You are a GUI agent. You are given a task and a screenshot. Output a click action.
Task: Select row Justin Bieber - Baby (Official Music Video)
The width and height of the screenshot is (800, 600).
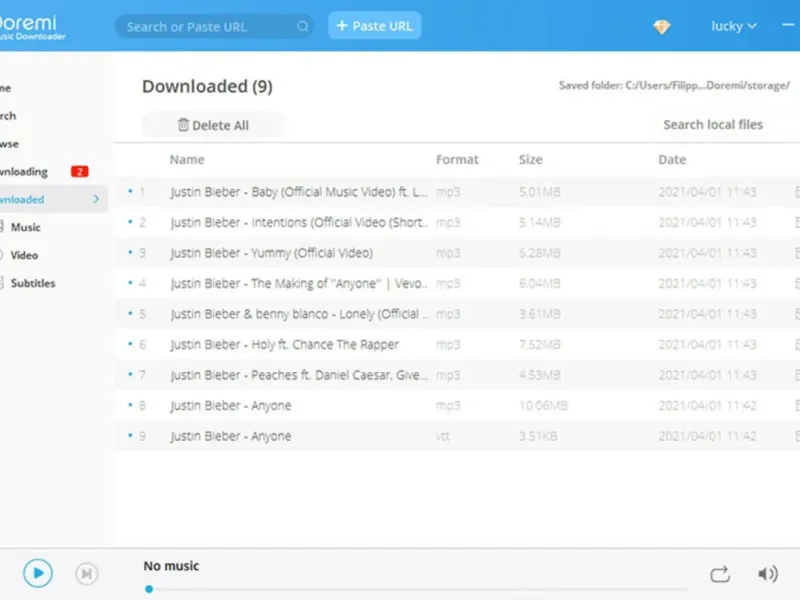457,192
